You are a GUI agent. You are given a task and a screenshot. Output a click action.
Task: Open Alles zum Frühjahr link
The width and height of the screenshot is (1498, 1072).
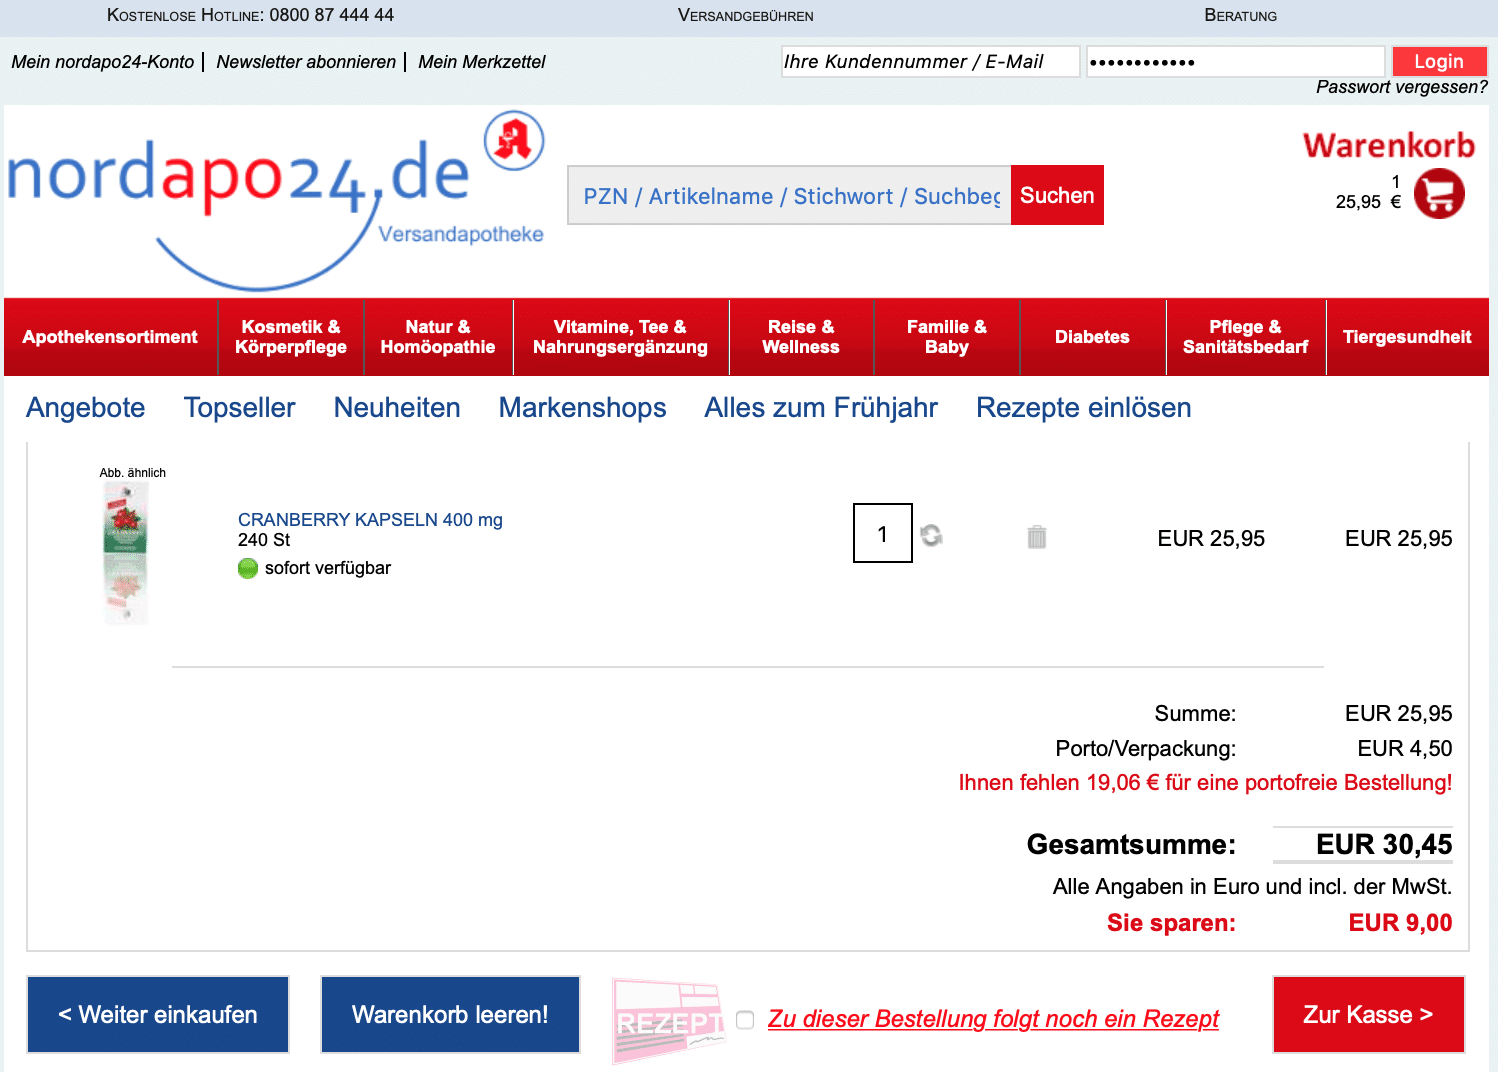coord(821,408)
